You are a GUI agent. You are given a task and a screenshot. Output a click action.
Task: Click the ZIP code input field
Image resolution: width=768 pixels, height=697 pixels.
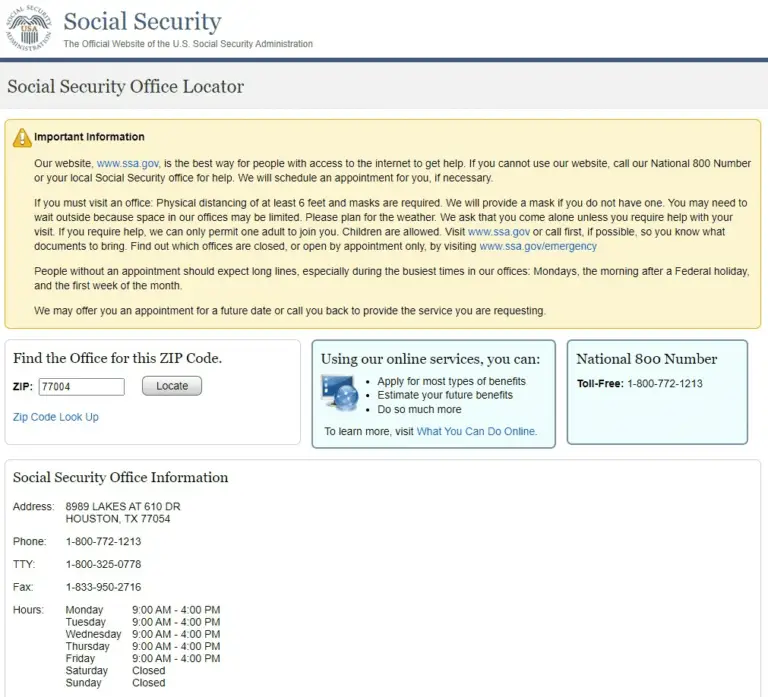tap(81, 386)
